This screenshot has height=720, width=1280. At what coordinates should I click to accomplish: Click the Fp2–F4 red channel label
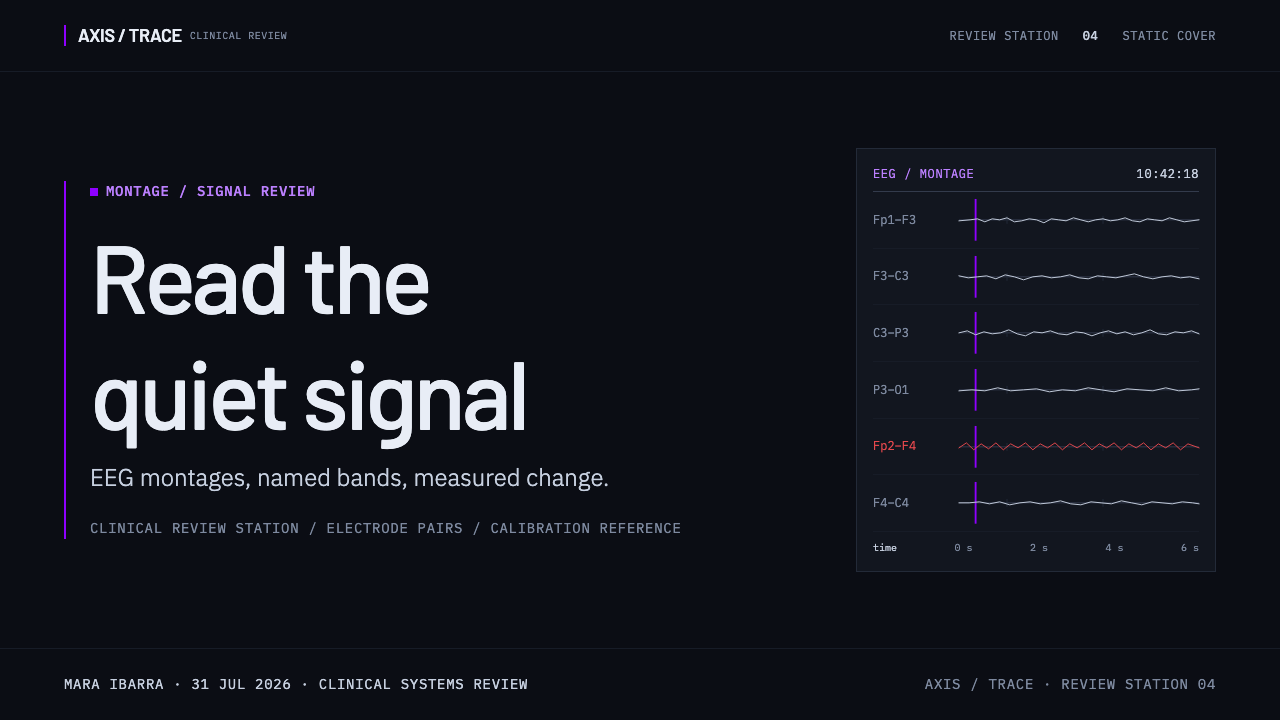point(894,446)
